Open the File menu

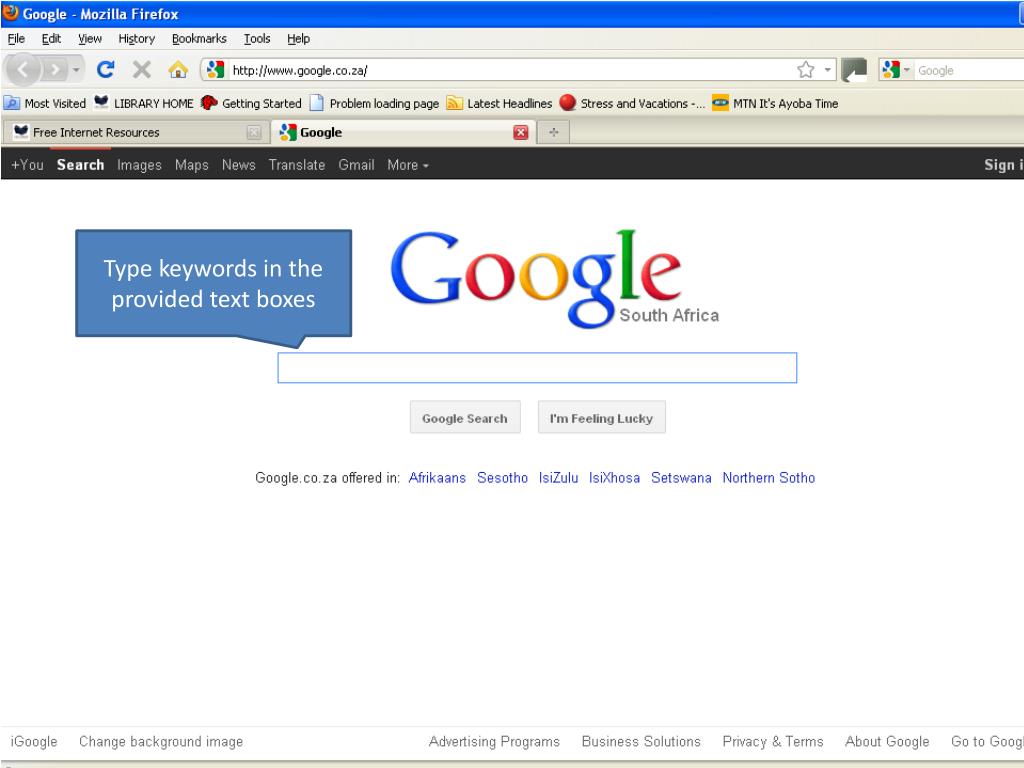[x=16, y=39]
